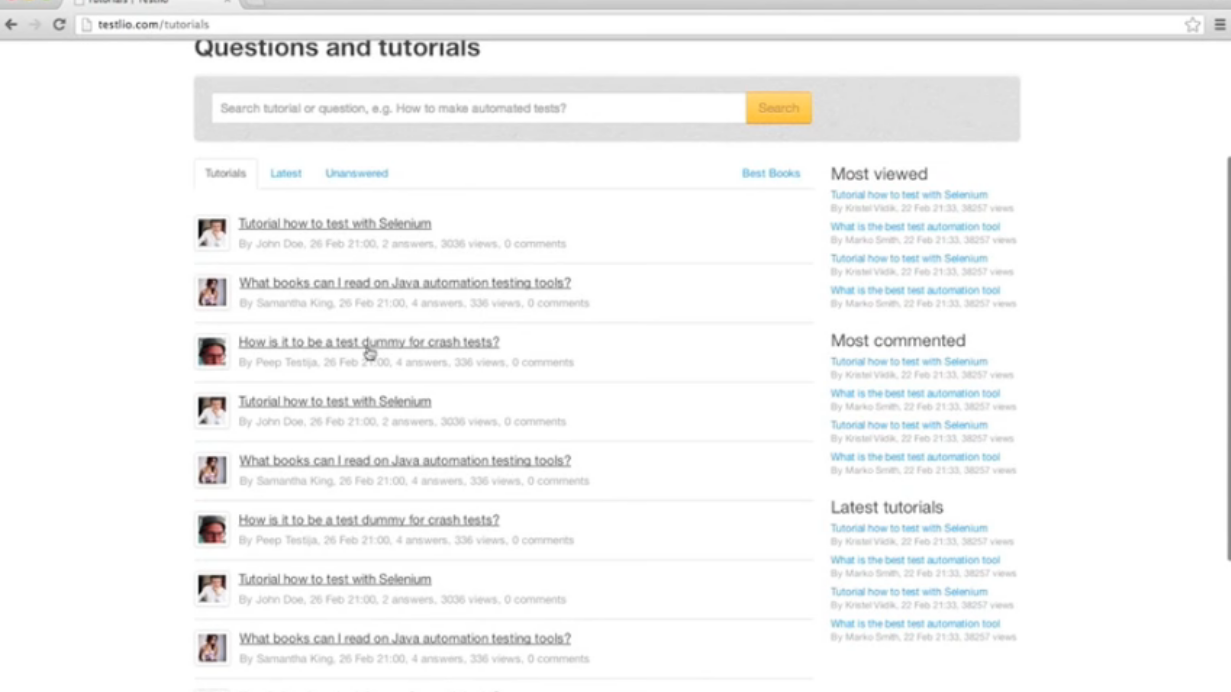This screenshot has height=692, width=1231.
Task: Click Peep Testija's avatar on the third list row
Action: pyautogui.click(x=212, y=352)
